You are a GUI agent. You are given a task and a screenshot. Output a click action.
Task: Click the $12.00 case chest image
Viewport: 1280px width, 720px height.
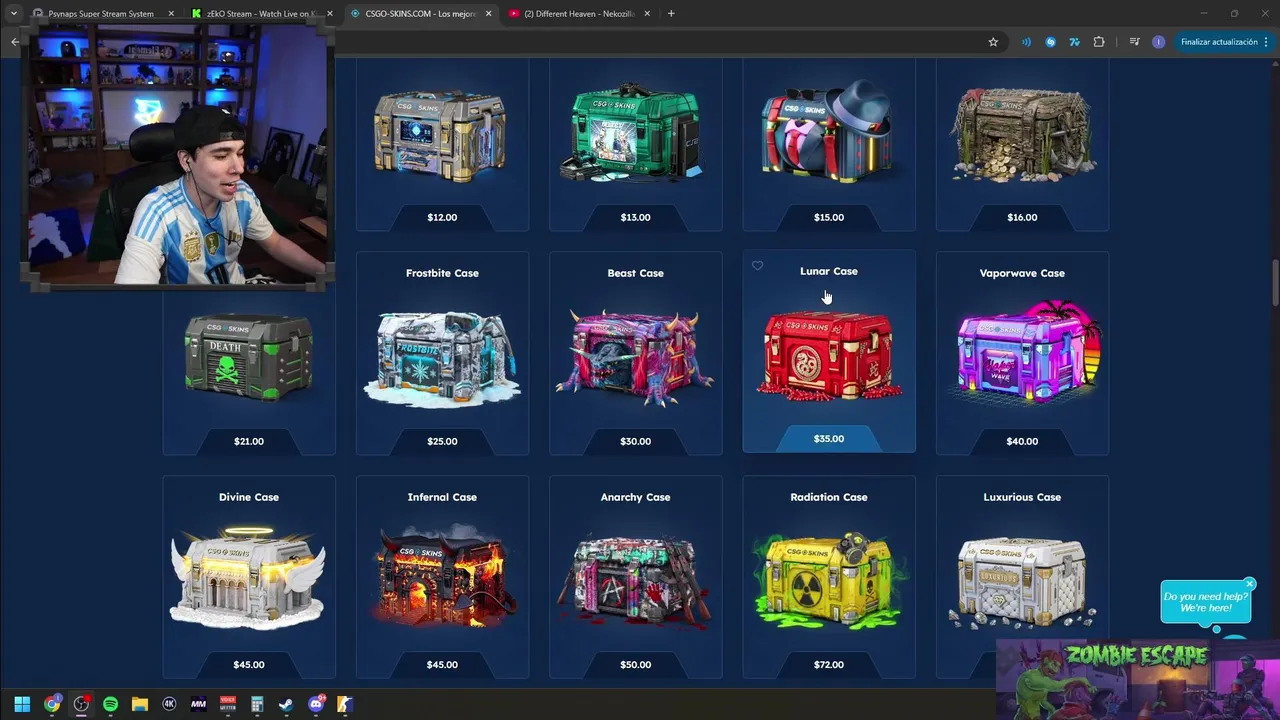(440, 136)
